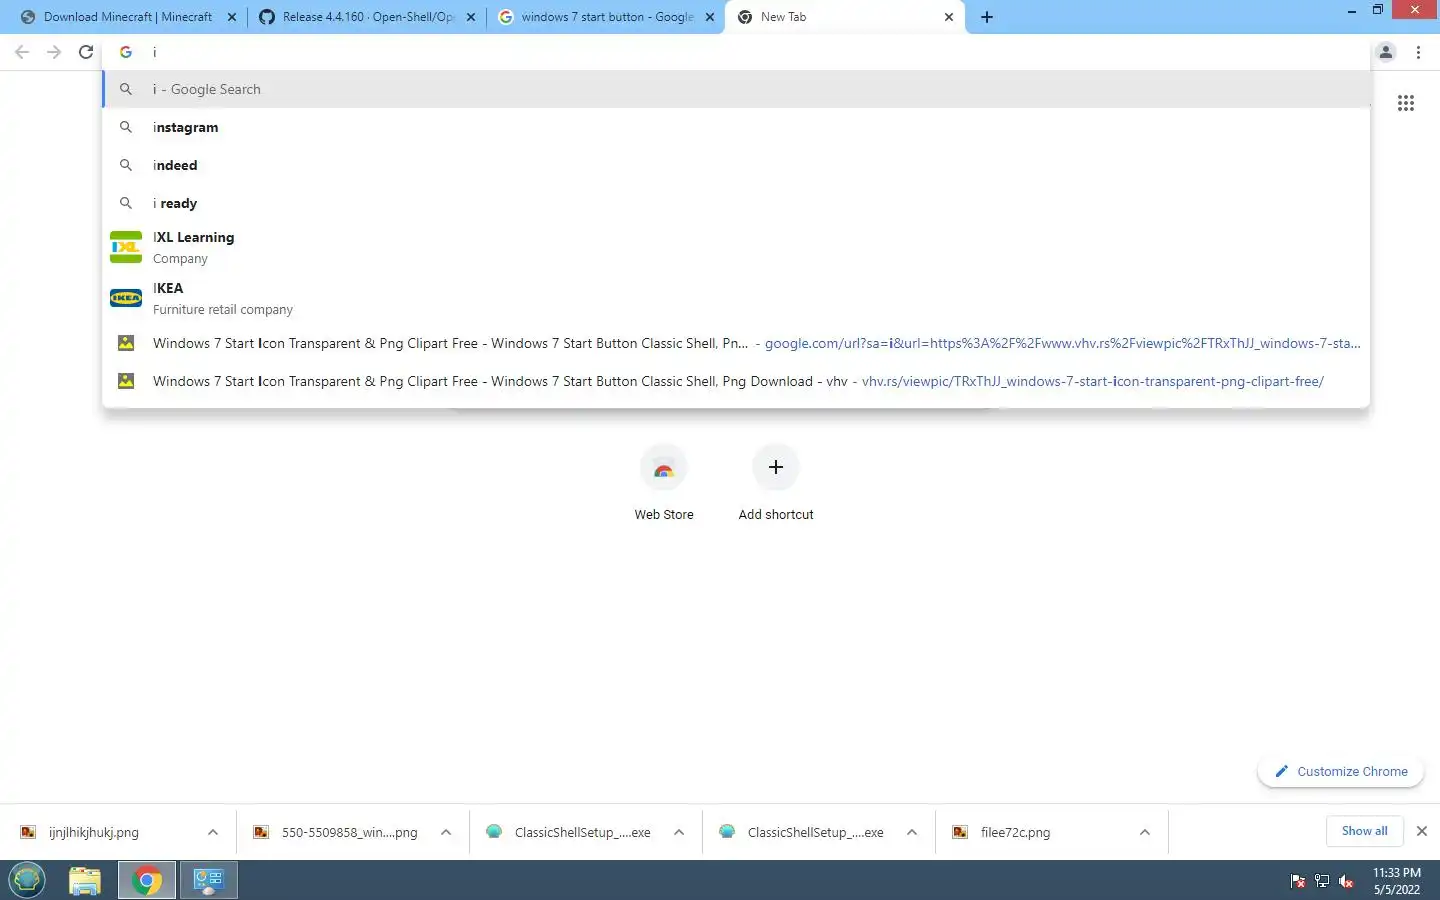Image resolution: width=1440 pixels, height=900 pixels.
Task: Select the New Tab tab
Action: coord(845,17)
